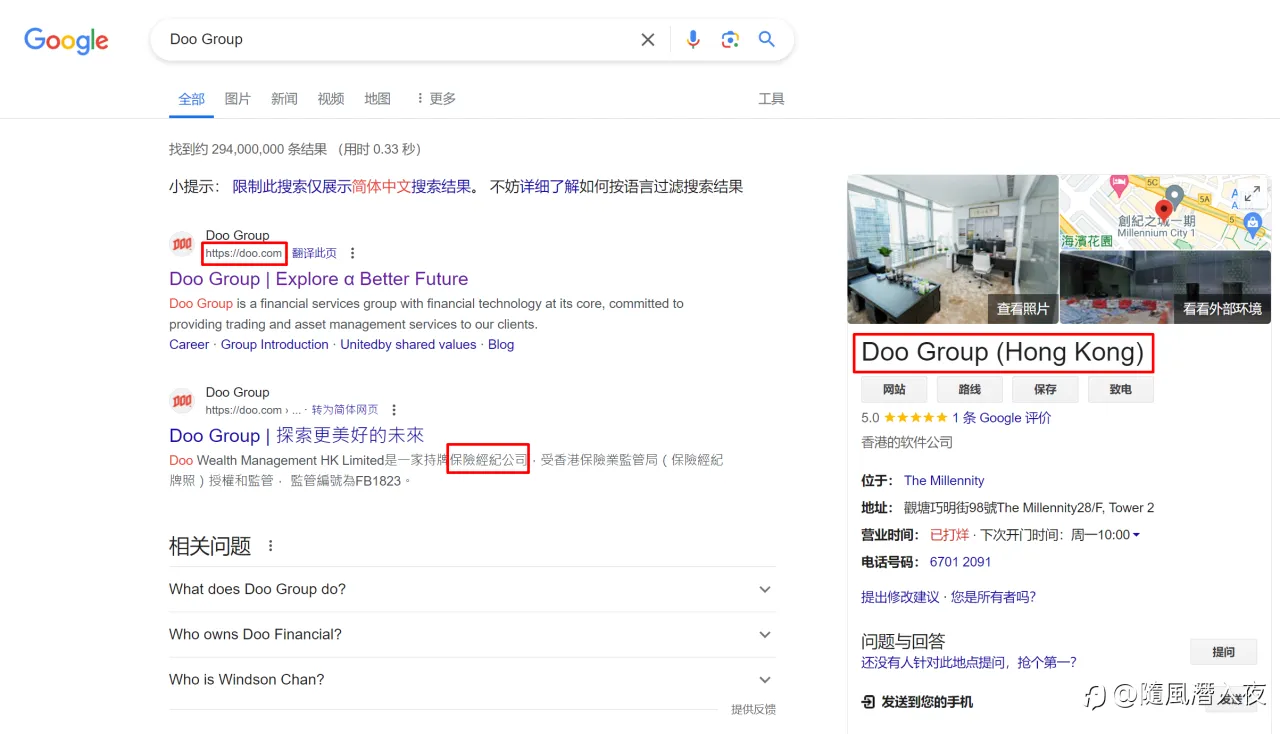
Task: Click 您是所有者? link
Action: coord(993,597)
